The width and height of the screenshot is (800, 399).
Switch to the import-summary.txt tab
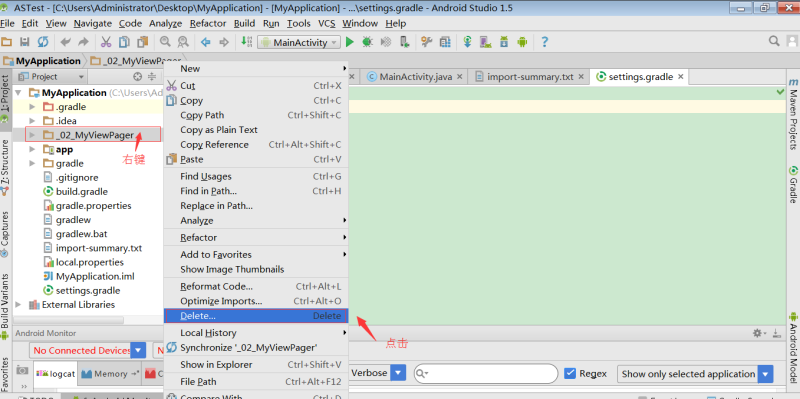[x=530, y=77]
